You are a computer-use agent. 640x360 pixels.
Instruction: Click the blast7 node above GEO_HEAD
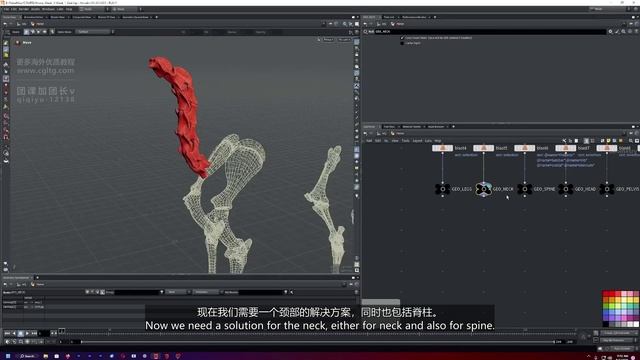566,148
